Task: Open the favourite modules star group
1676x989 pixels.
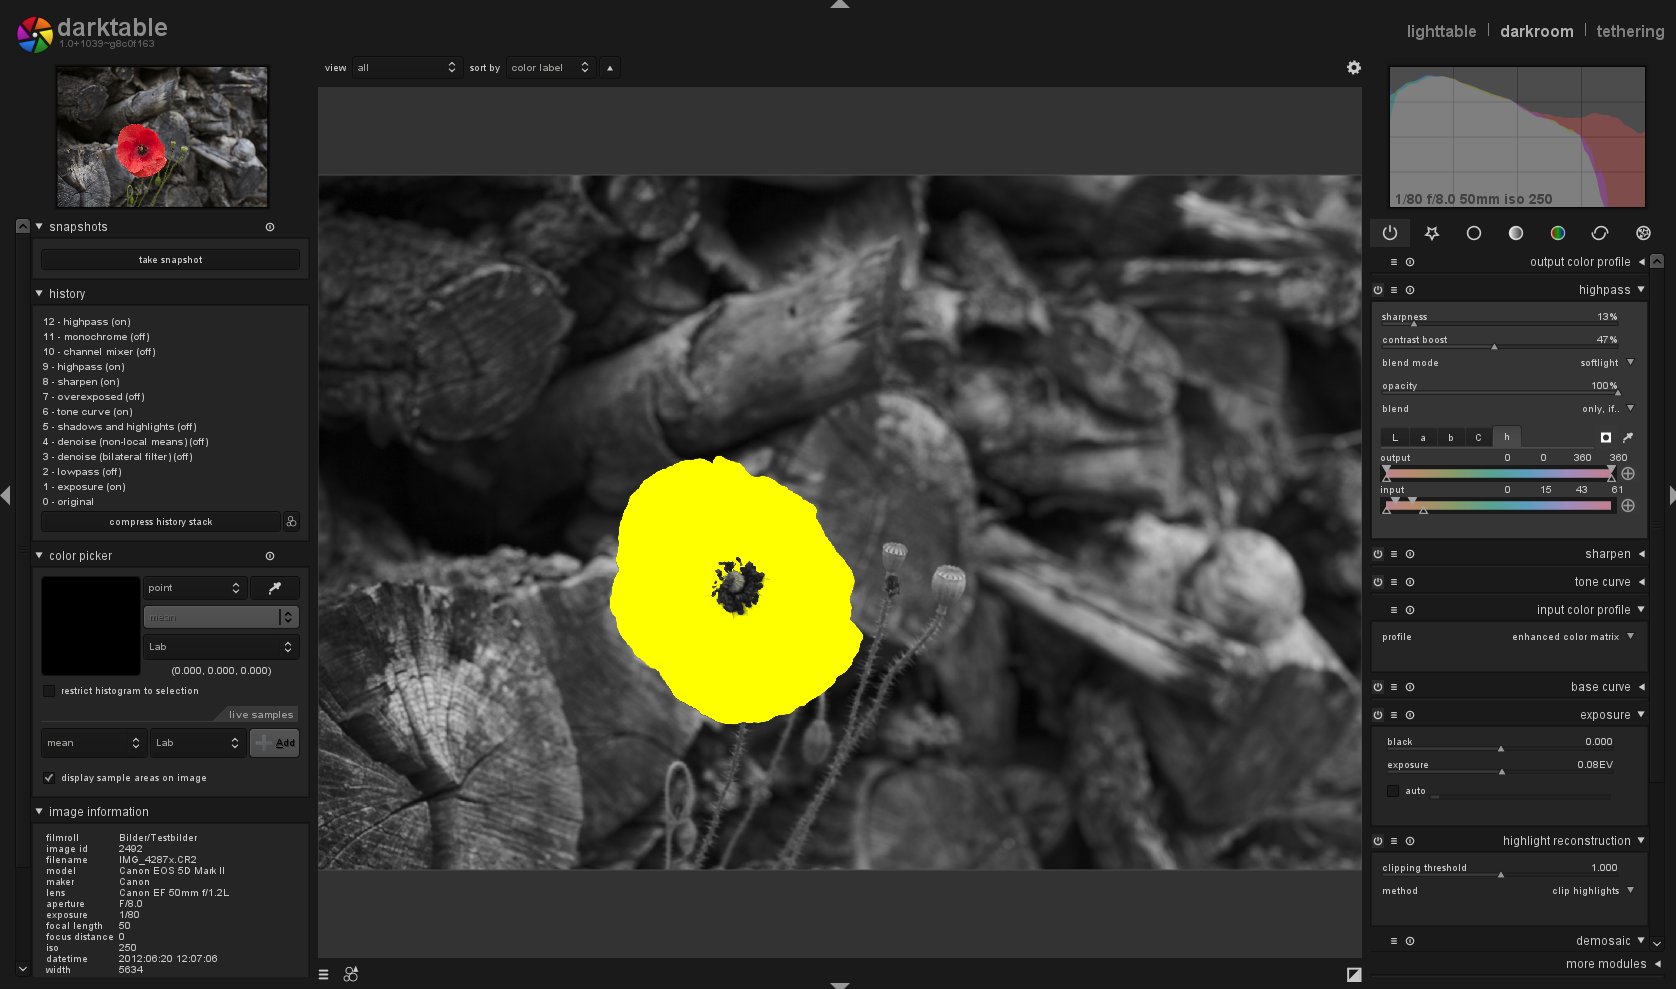Action: (1432, 233)
